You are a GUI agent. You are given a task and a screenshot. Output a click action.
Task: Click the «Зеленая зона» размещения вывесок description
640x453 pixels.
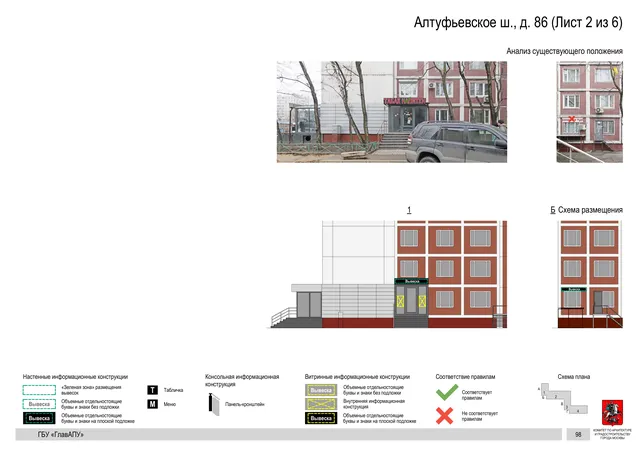[x=91, y=390]
